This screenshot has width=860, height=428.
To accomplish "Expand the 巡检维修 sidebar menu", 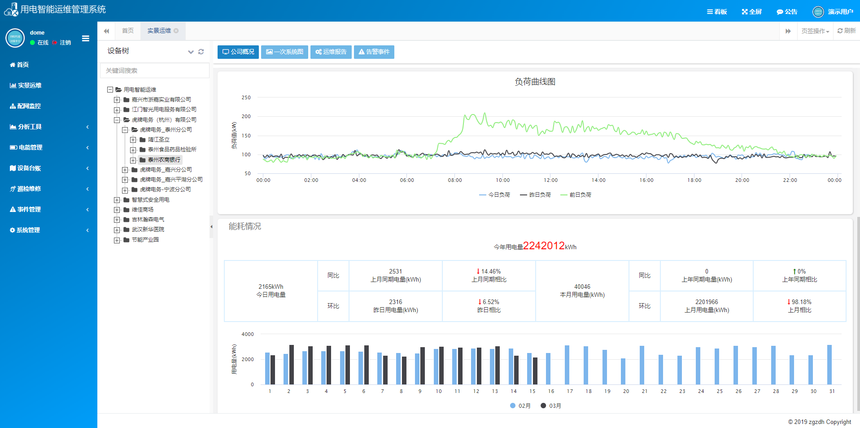I will point(48,189).
